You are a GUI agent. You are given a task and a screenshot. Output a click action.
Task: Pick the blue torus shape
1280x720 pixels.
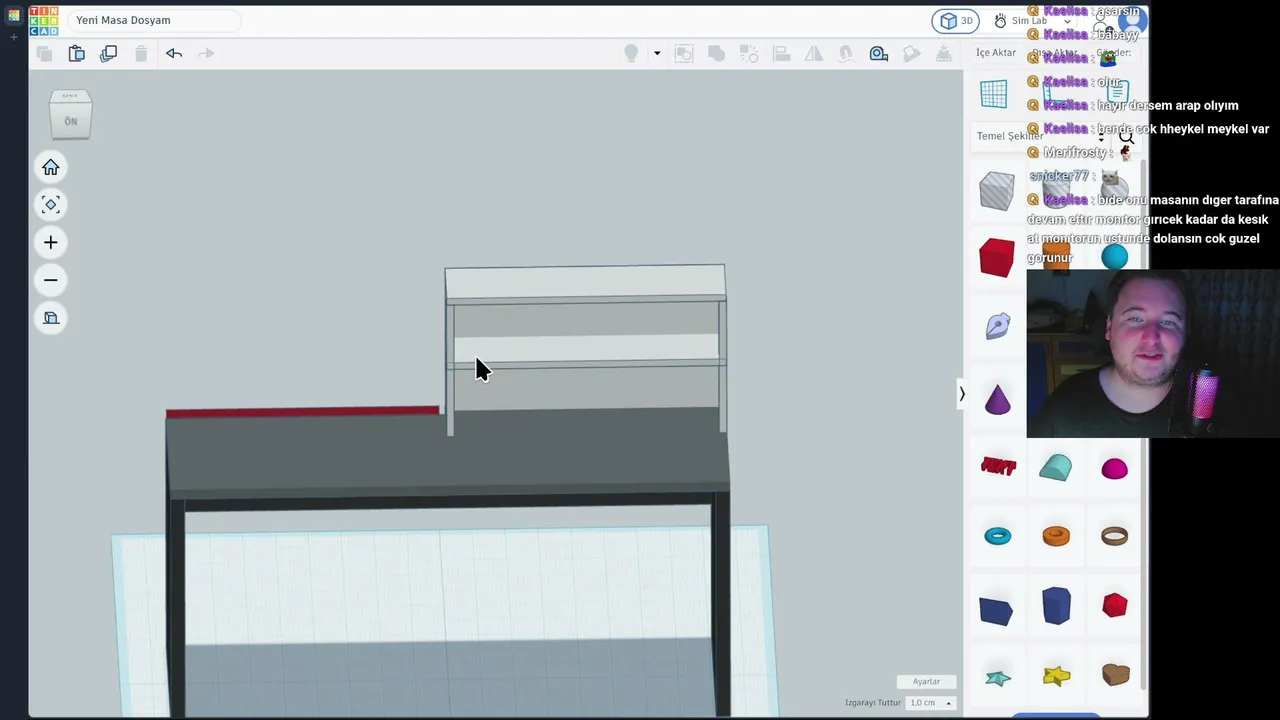coord(998,536)
